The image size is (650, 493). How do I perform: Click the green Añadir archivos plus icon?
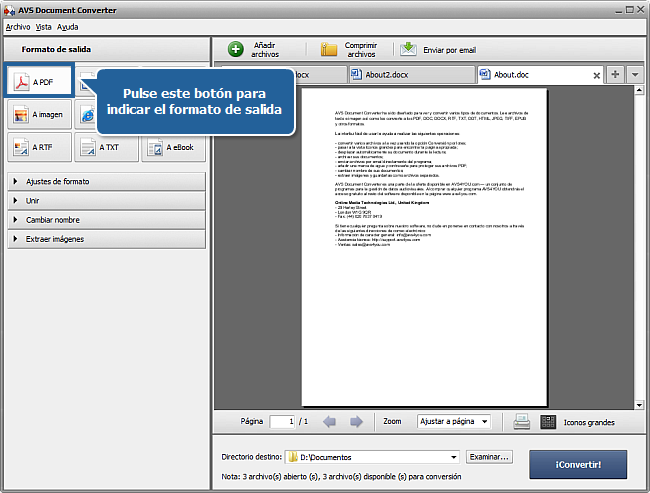pyautogui.click(x=235, y=49)
